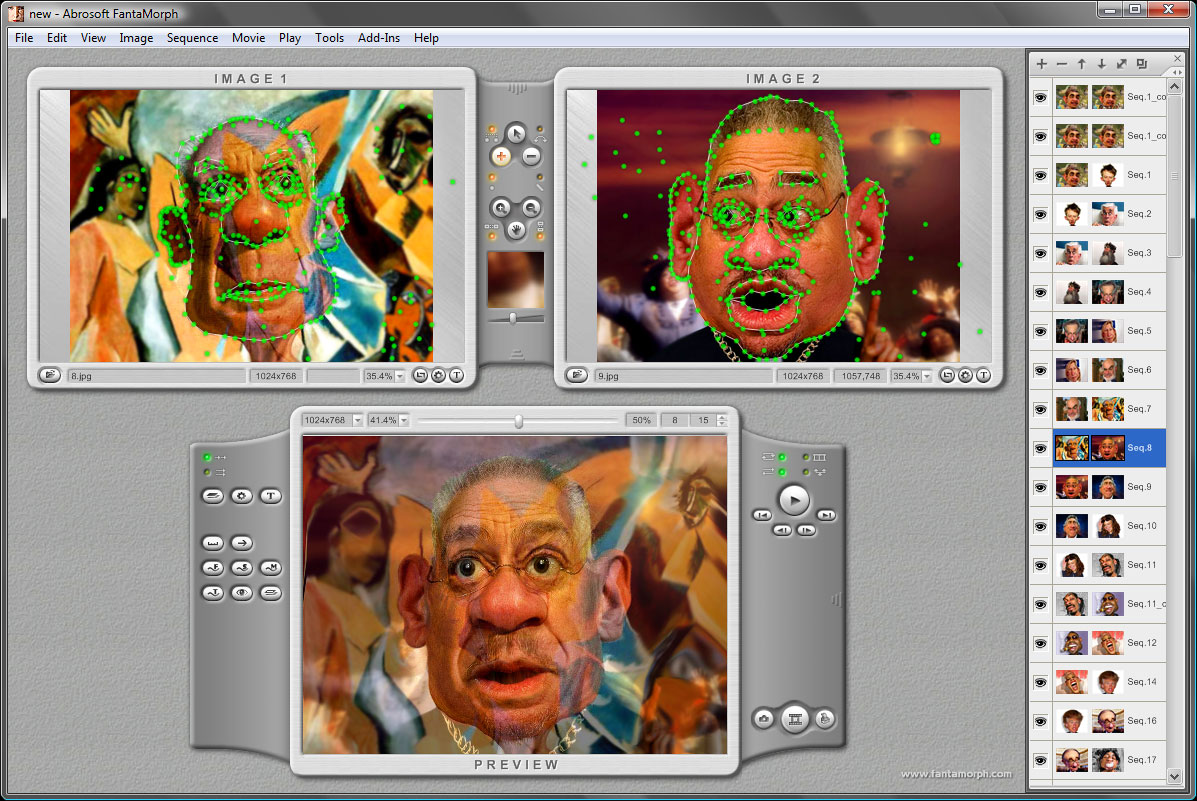
Task: Jump to first frame of preview
Action: pyautogui.click(x=763, y=515)
